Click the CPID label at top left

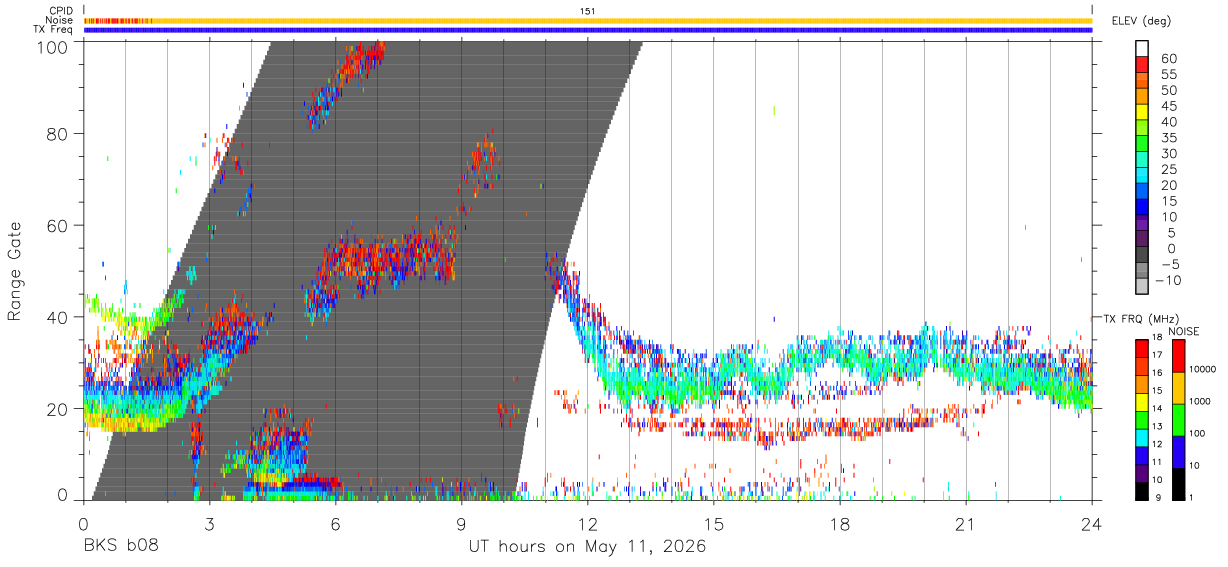(60, 11)
